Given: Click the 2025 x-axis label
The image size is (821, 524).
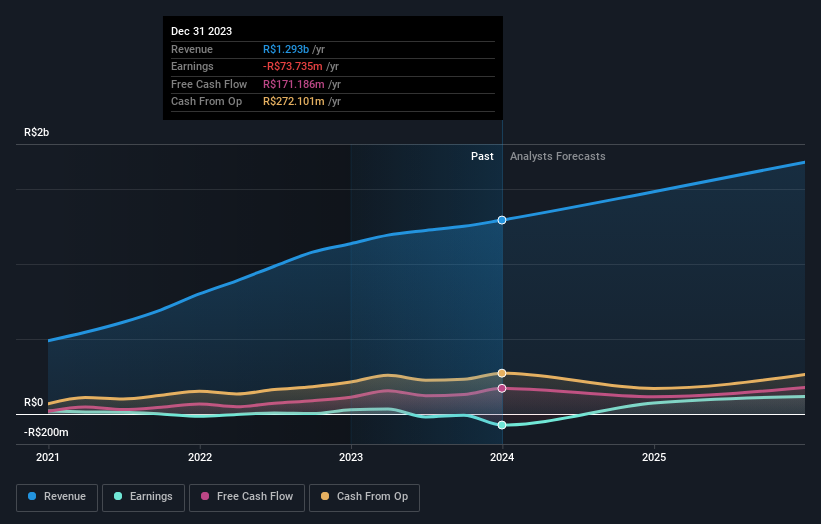Looking at the screenshot, I should (654, 458).
